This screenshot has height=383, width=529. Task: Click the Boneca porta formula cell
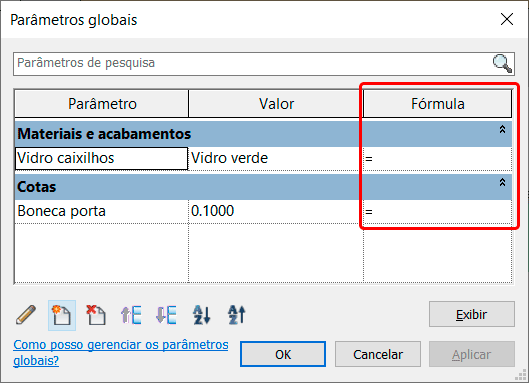(x=438, y=212)
